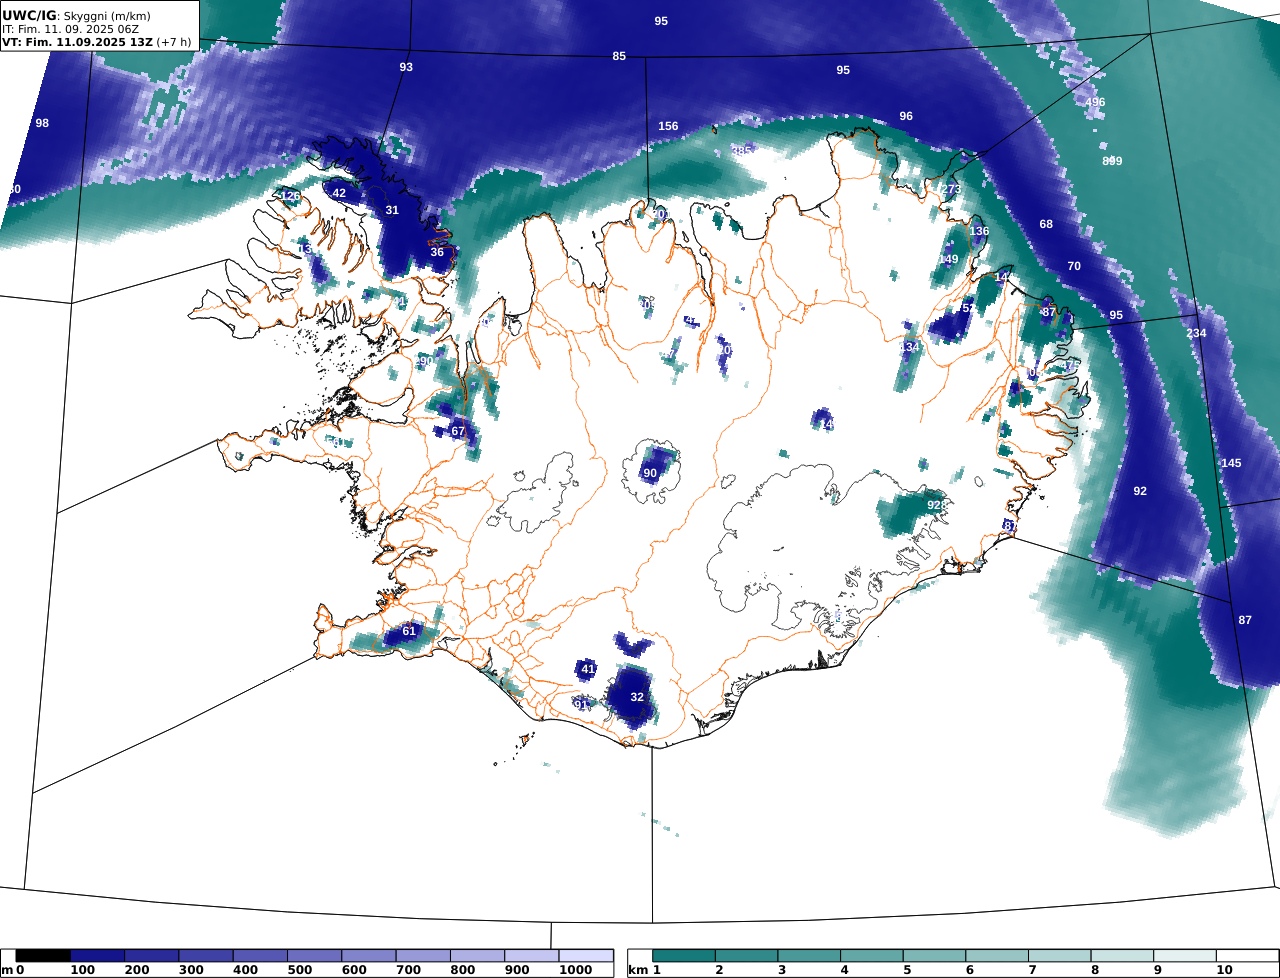Click the visibility value '85' on the map
Screen dimensions: 1280x978
click(619, 56)
